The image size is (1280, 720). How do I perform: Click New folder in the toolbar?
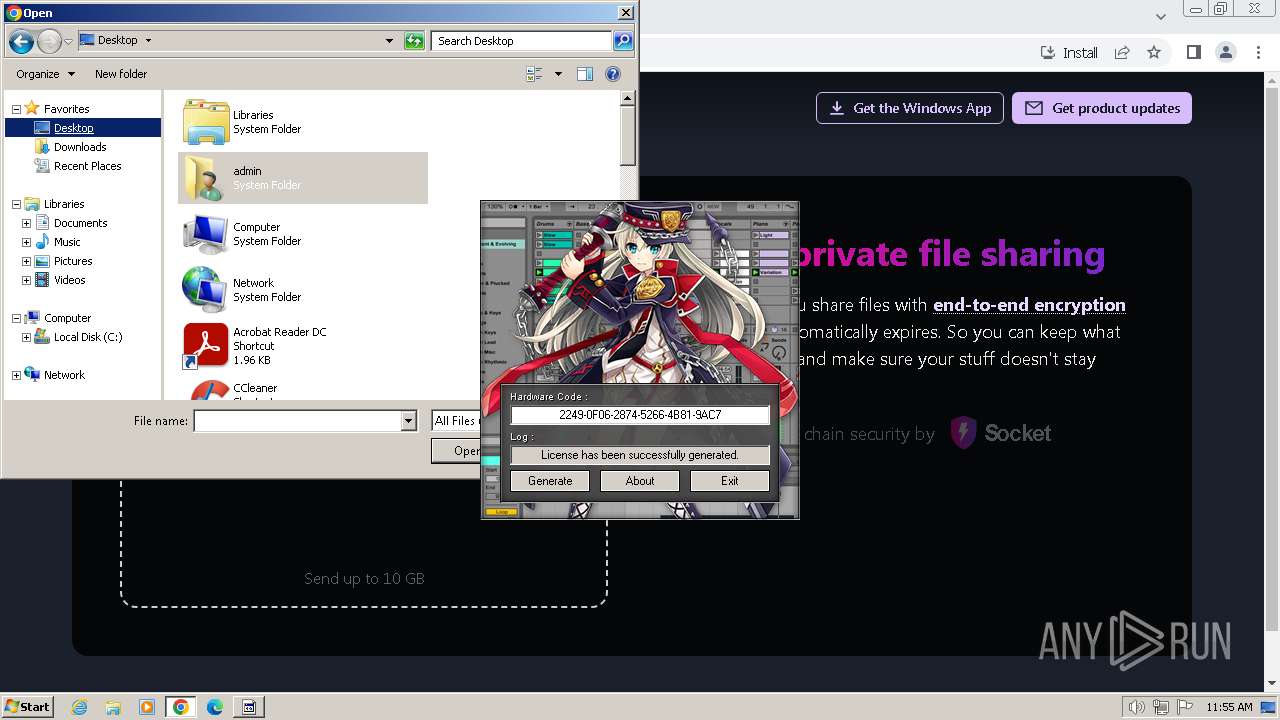(121, 74)
